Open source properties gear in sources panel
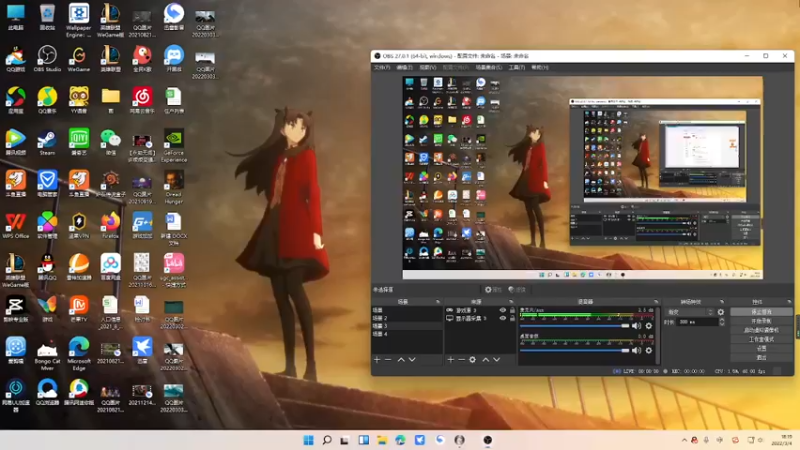This screenshot has width=800, height=450. (x=472, y=359)
